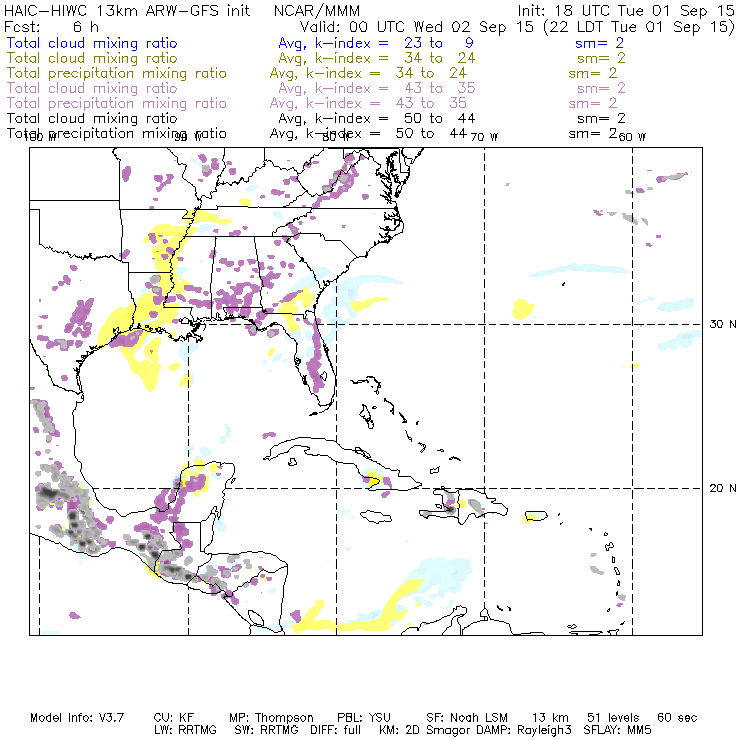This screenshot has width=740, height=740.
Task: Click blue 'k-index = 23 to 9' text
Action: (394, 43)
